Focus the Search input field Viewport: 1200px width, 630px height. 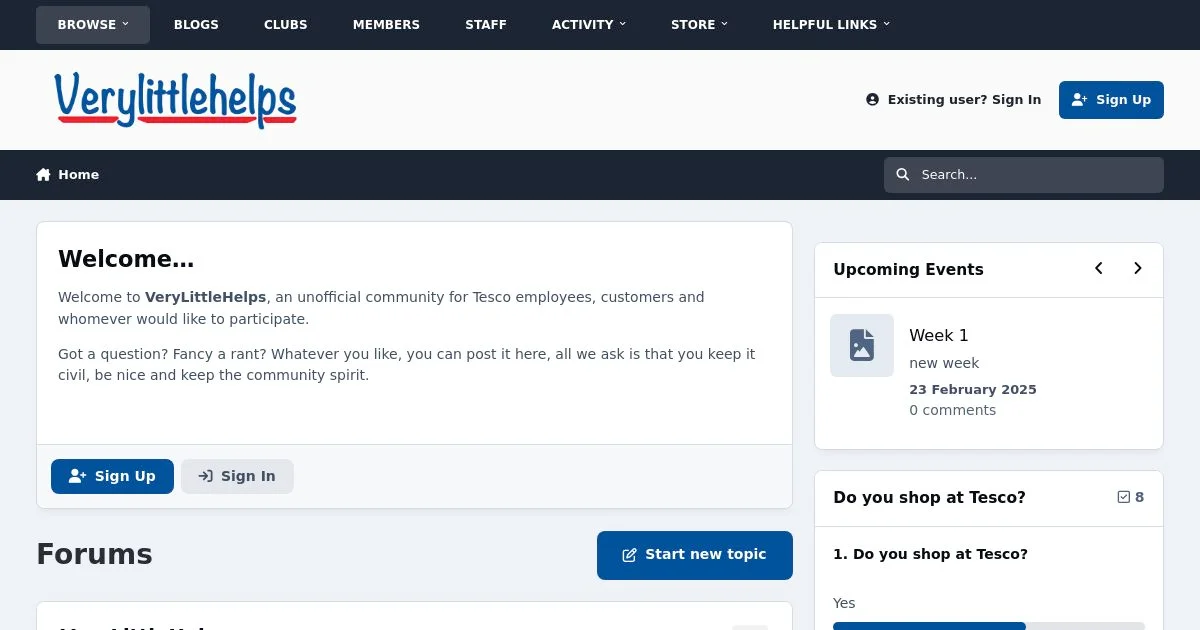(x=1024, y=175)
